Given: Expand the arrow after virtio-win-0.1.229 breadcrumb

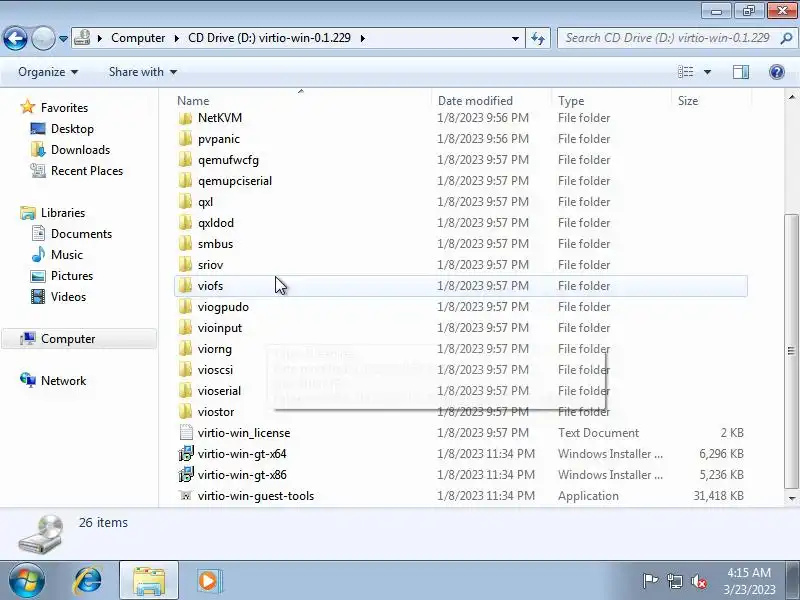Looking at the screenshot, I should [x=363, y=38].
